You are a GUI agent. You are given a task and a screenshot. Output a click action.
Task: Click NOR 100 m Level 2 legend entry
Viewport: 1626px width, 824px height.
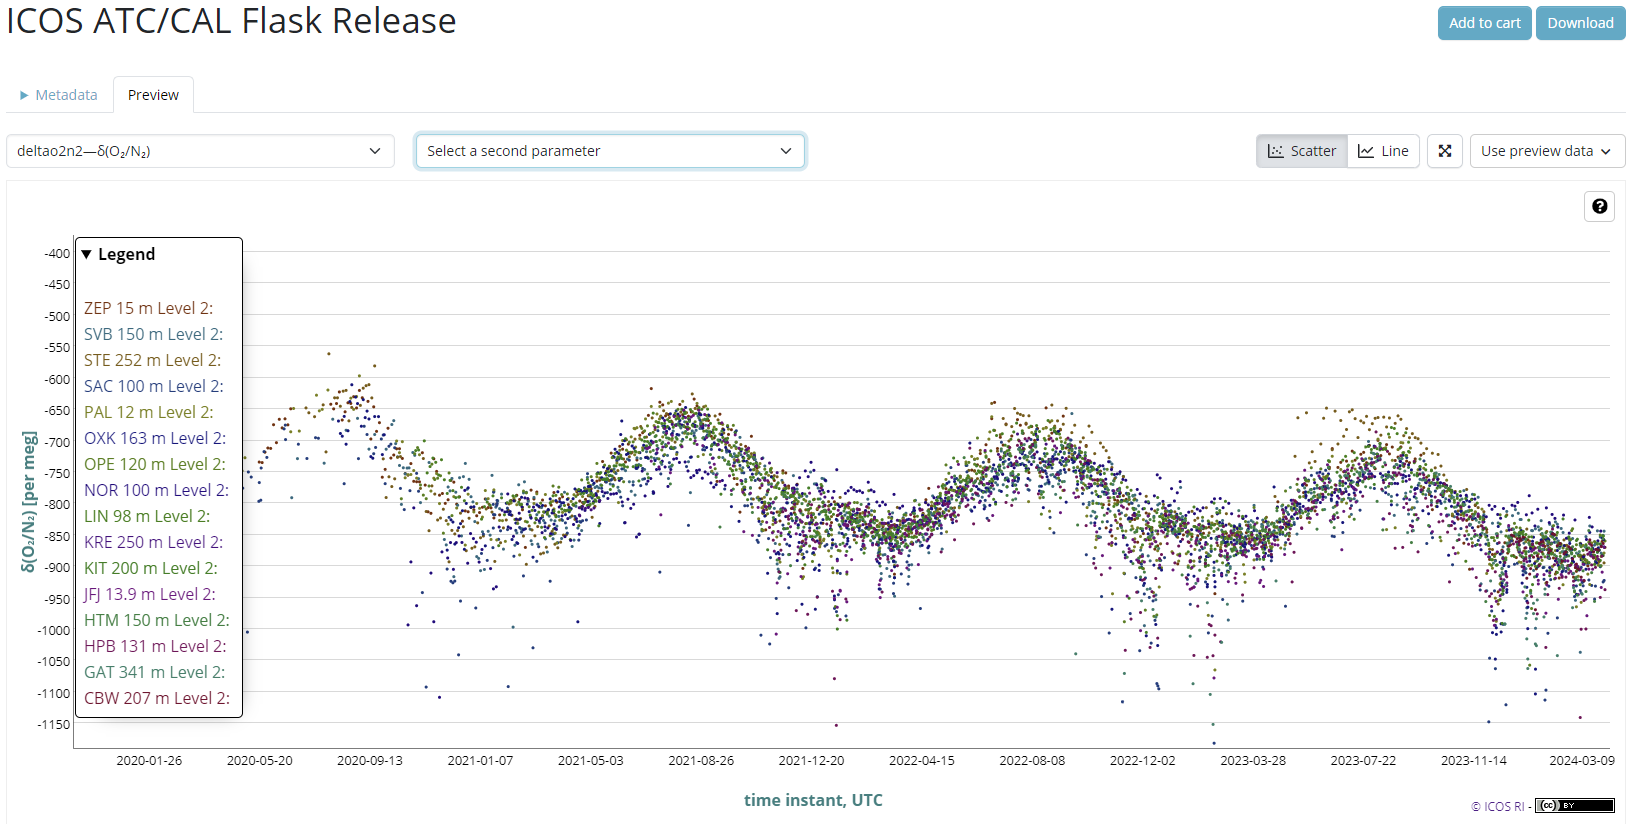(157, 490)
